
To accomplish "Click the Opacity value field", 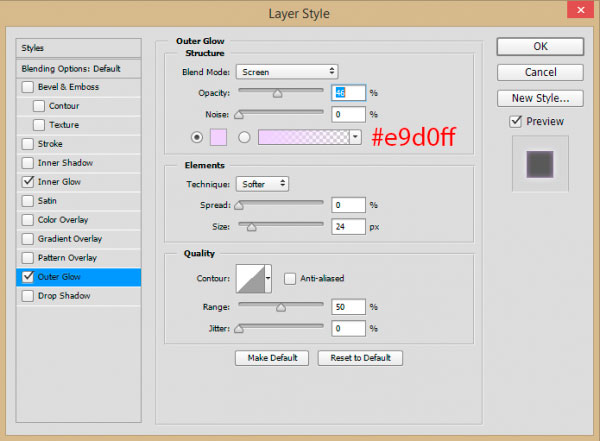I will pyautogui.click(x=348, y=93).
